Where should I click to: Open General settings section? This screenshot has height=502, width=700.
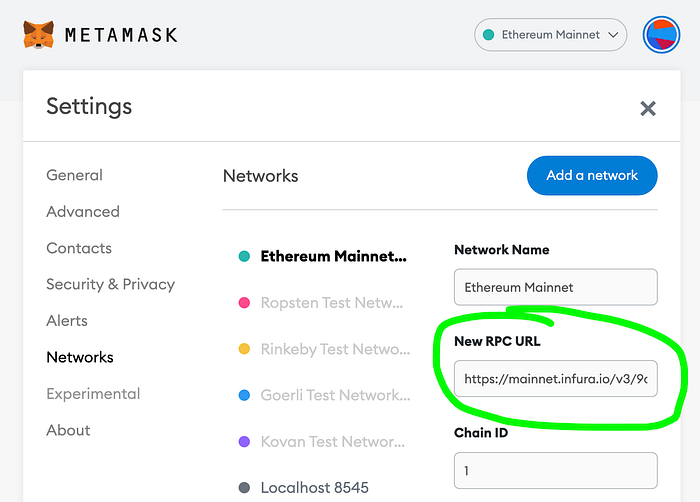click(75, 175)
